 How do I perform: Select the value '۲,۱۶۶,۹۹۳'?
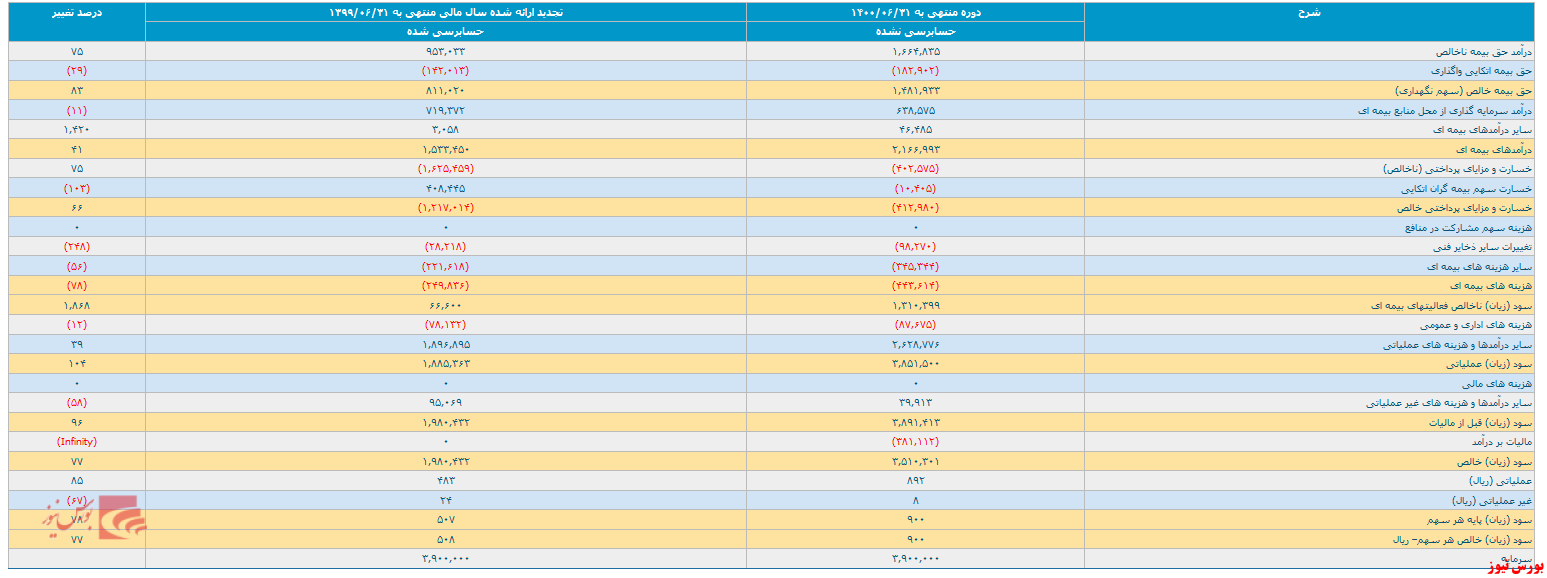tap(915, 149)
